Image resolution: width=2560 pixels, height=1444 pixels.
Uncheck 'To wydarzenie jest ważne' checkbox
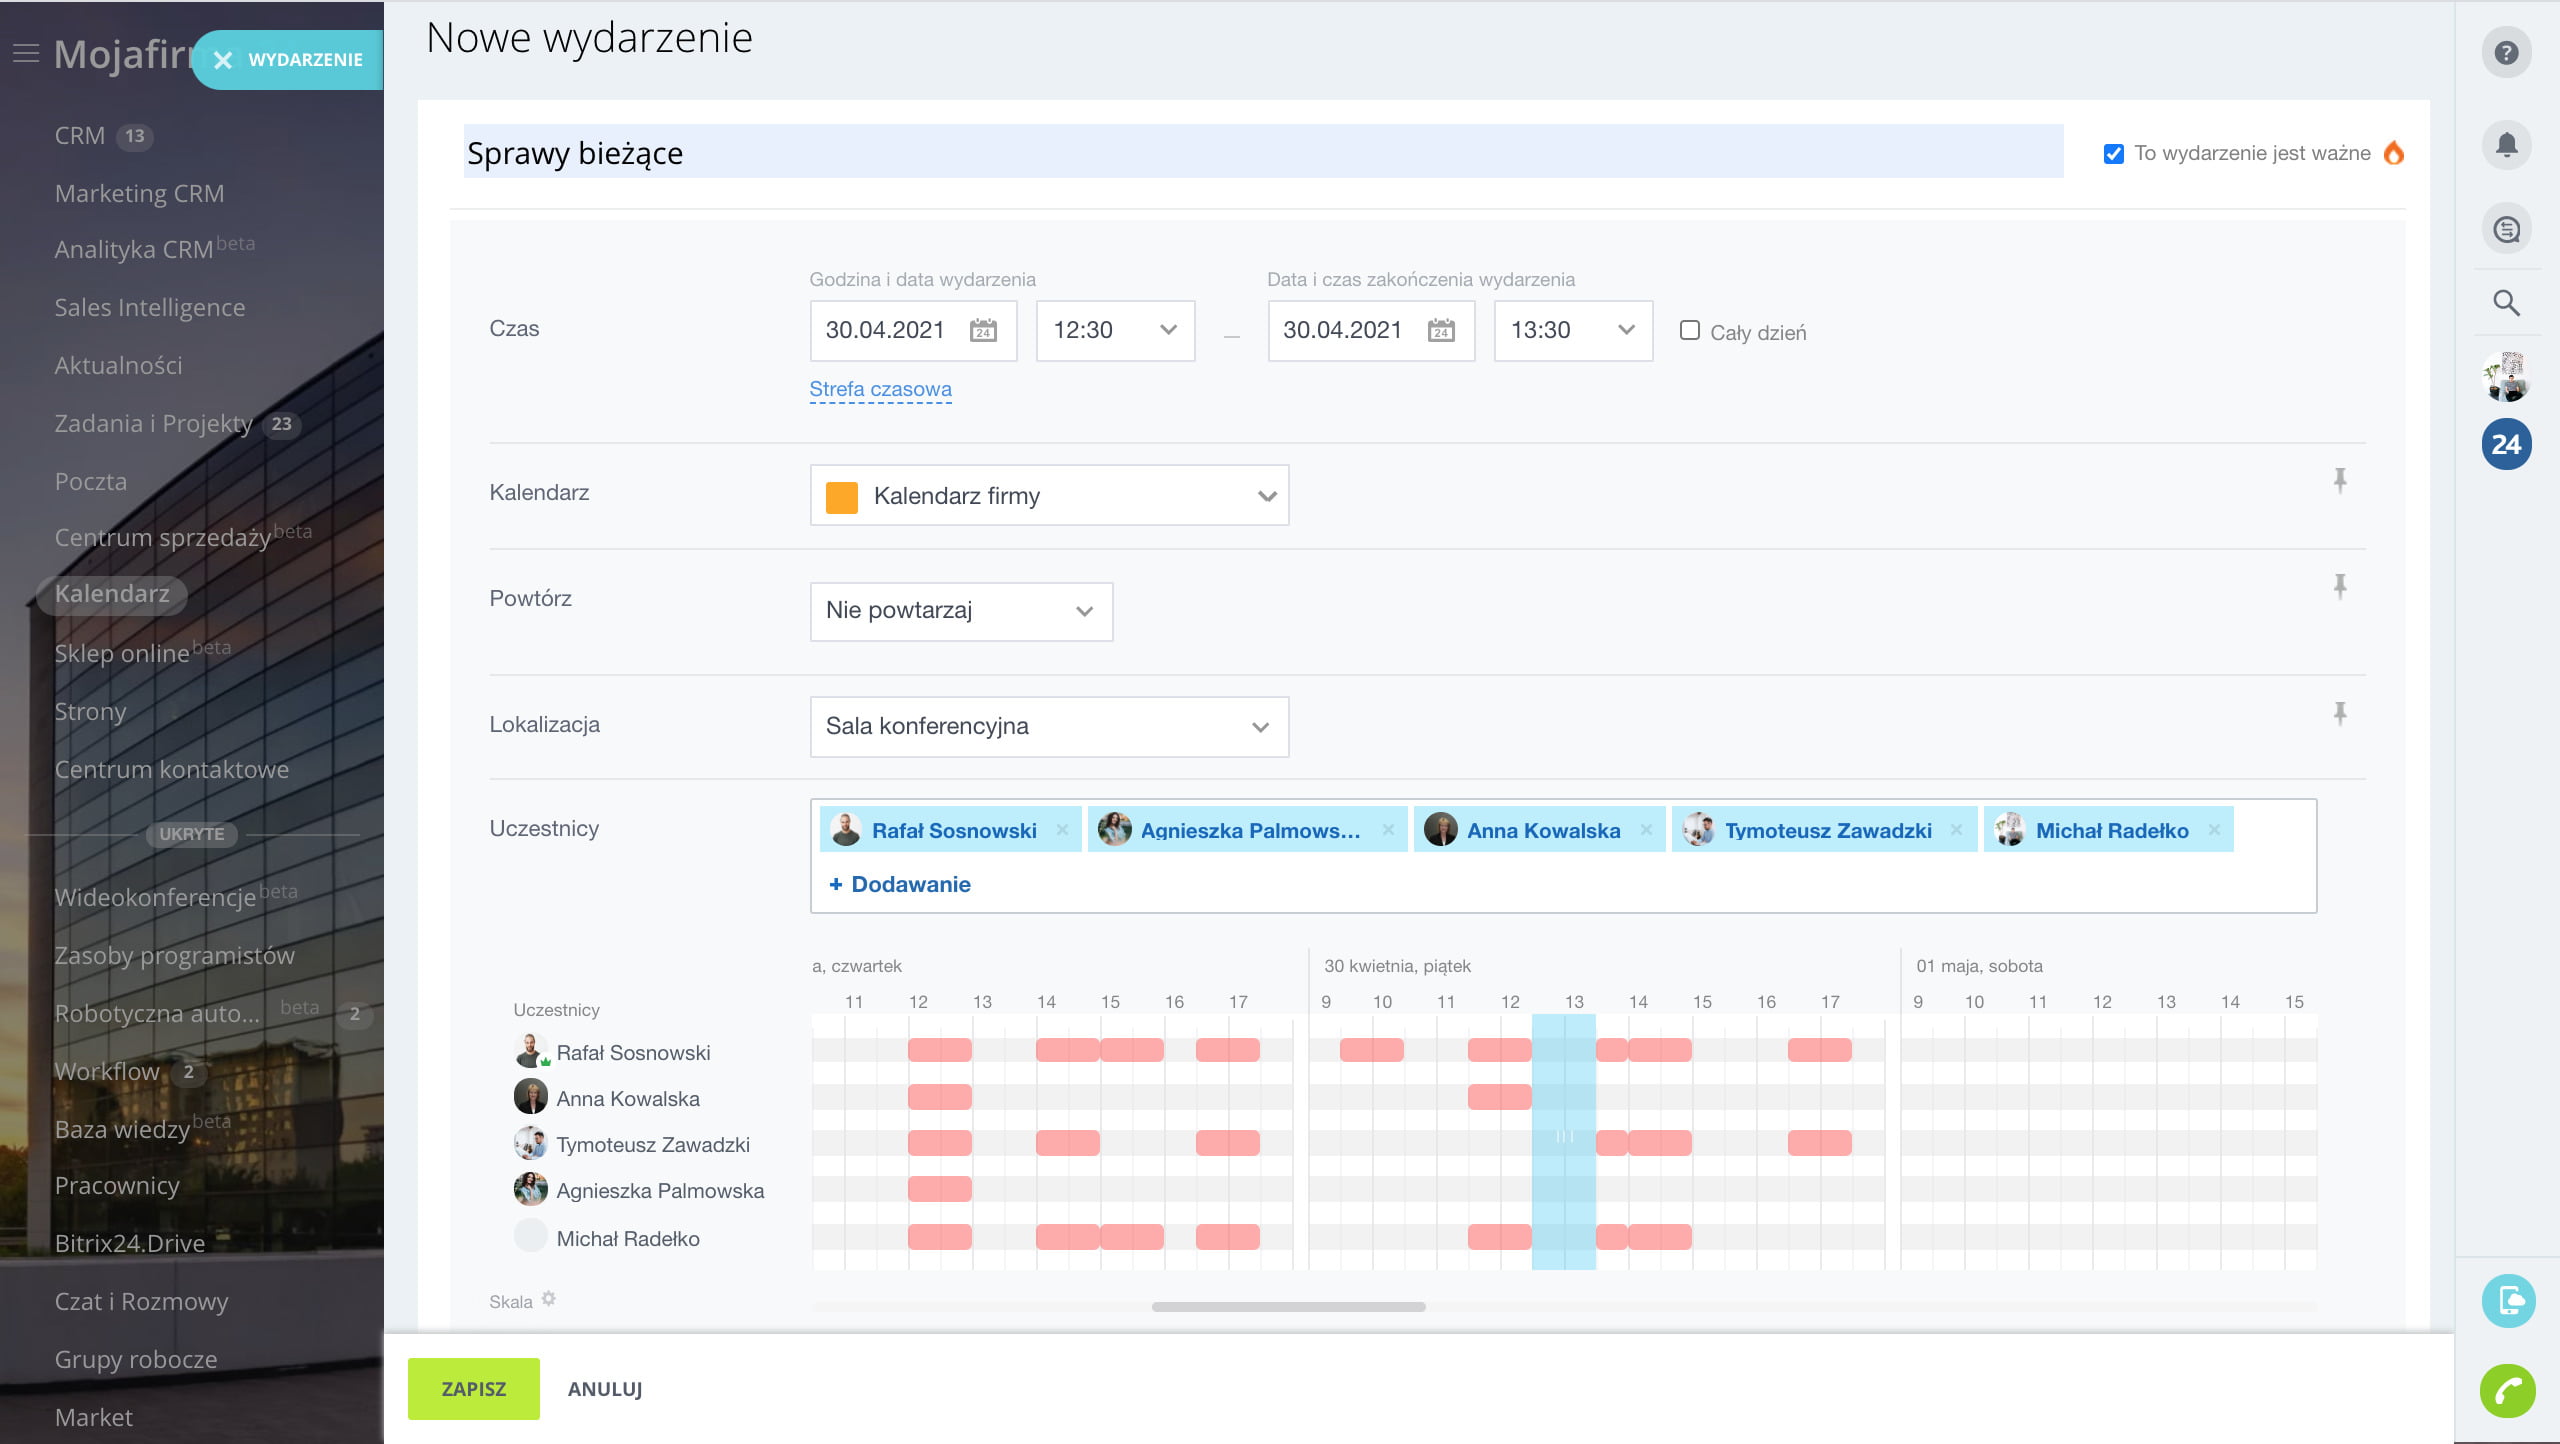click(x=2114, y=154)
